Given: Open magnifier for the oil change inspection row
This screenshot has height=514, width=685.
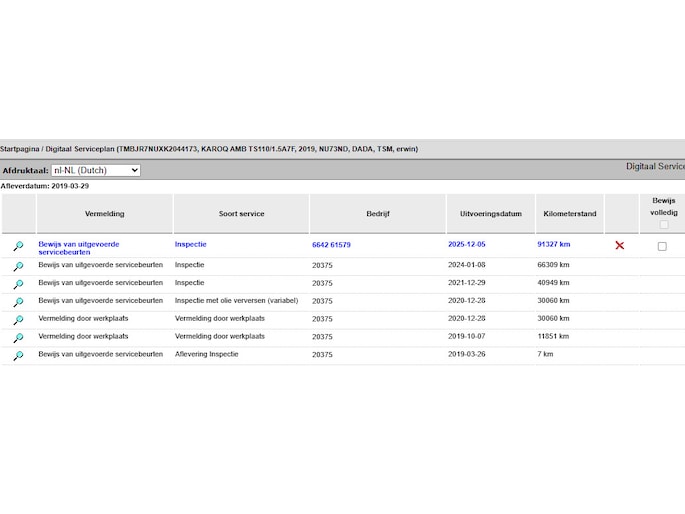Looking at the screenshot, I should [18, 302].
